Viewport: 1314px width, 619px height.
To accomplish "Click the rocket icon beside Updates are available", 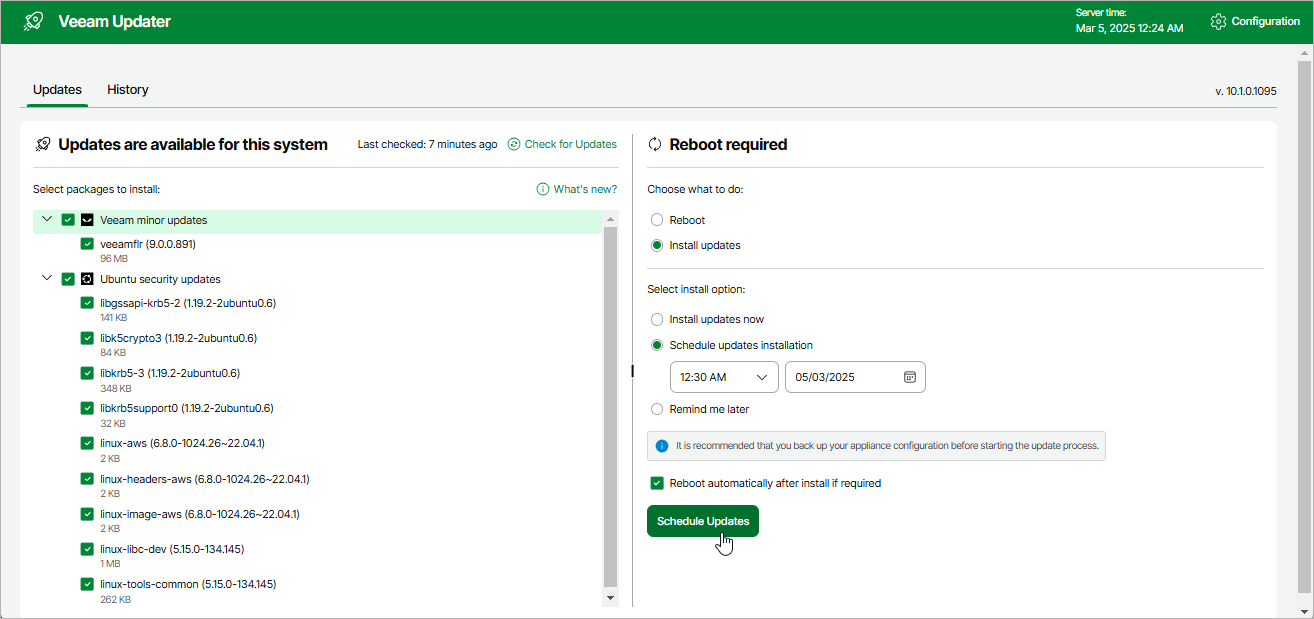I will point(42,144).
